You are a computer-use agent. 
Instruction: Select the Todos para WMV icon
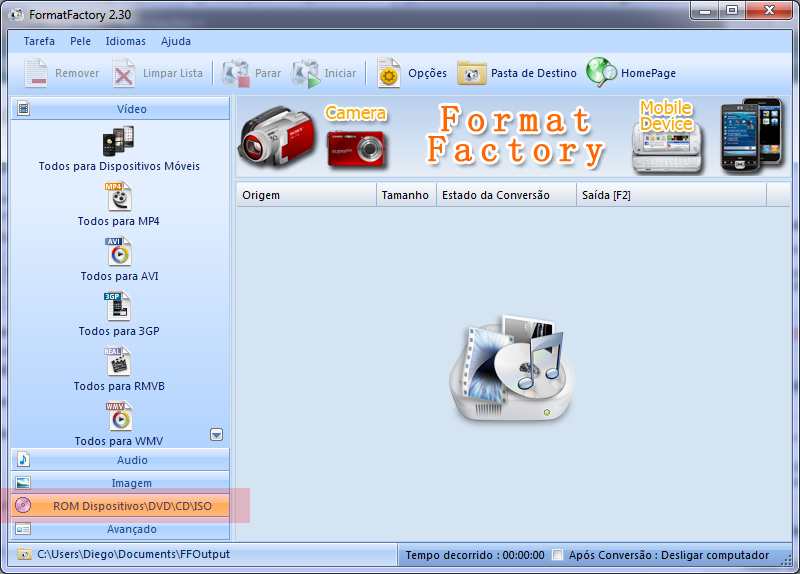tap(119, 416)
